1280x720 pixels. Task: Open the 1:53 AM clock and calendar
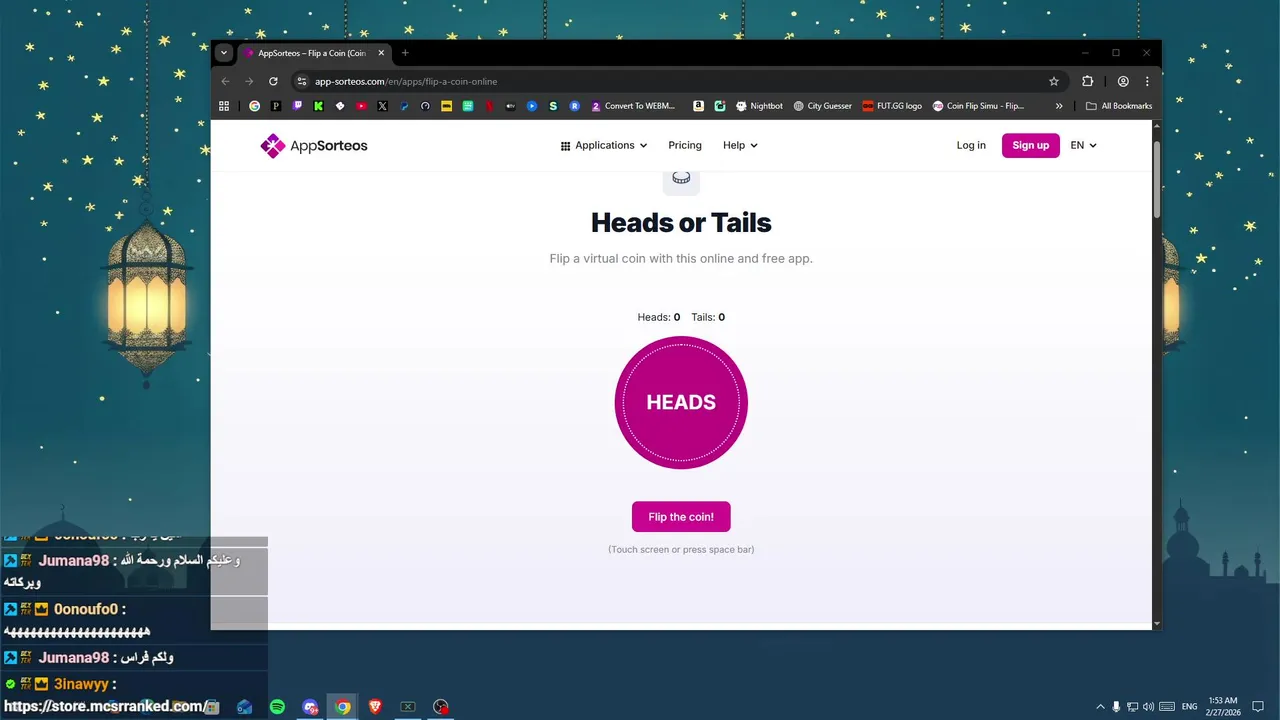[x=1223, y=706]
